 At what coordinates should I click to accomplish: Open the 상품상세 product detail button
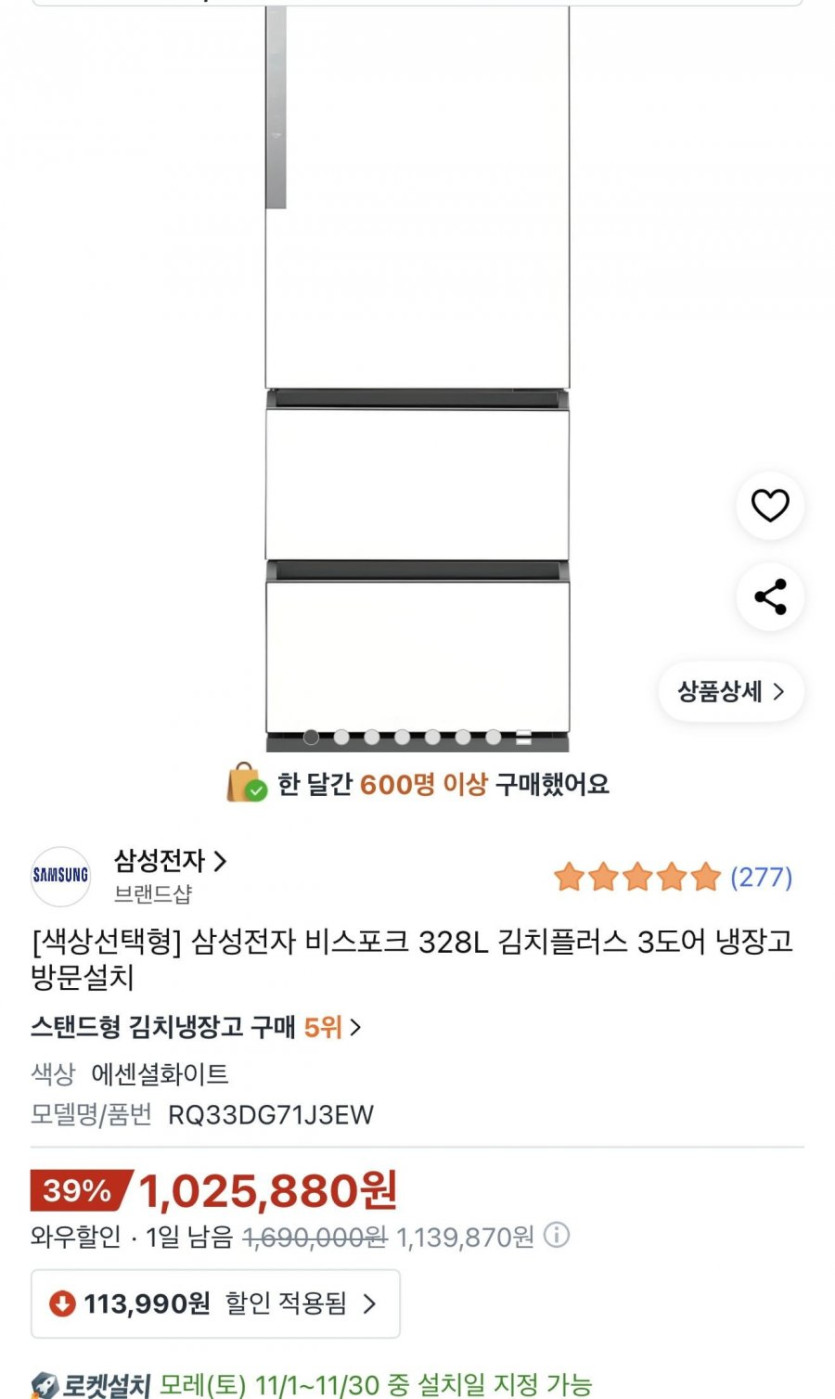[x=731, y=691]
